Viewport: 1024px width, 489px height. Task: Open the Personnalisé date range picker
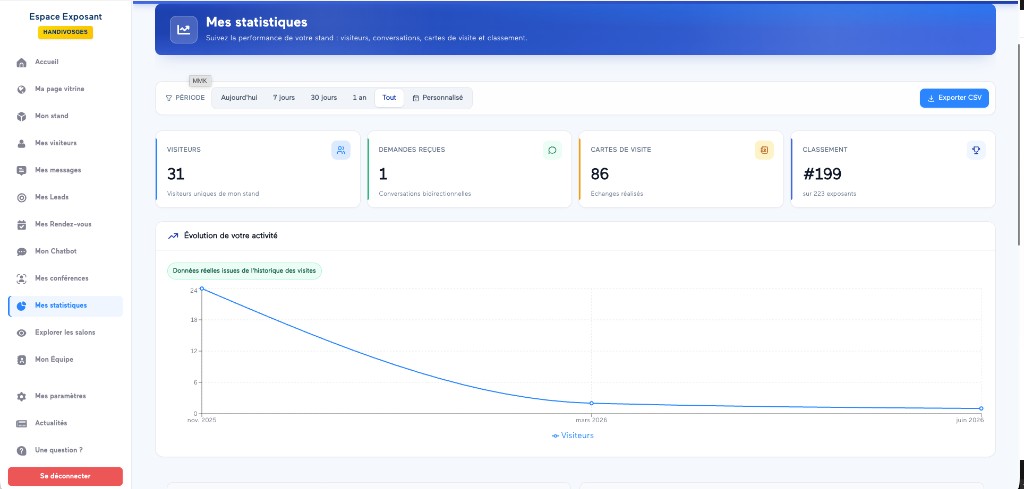click(x=438, y=98)
